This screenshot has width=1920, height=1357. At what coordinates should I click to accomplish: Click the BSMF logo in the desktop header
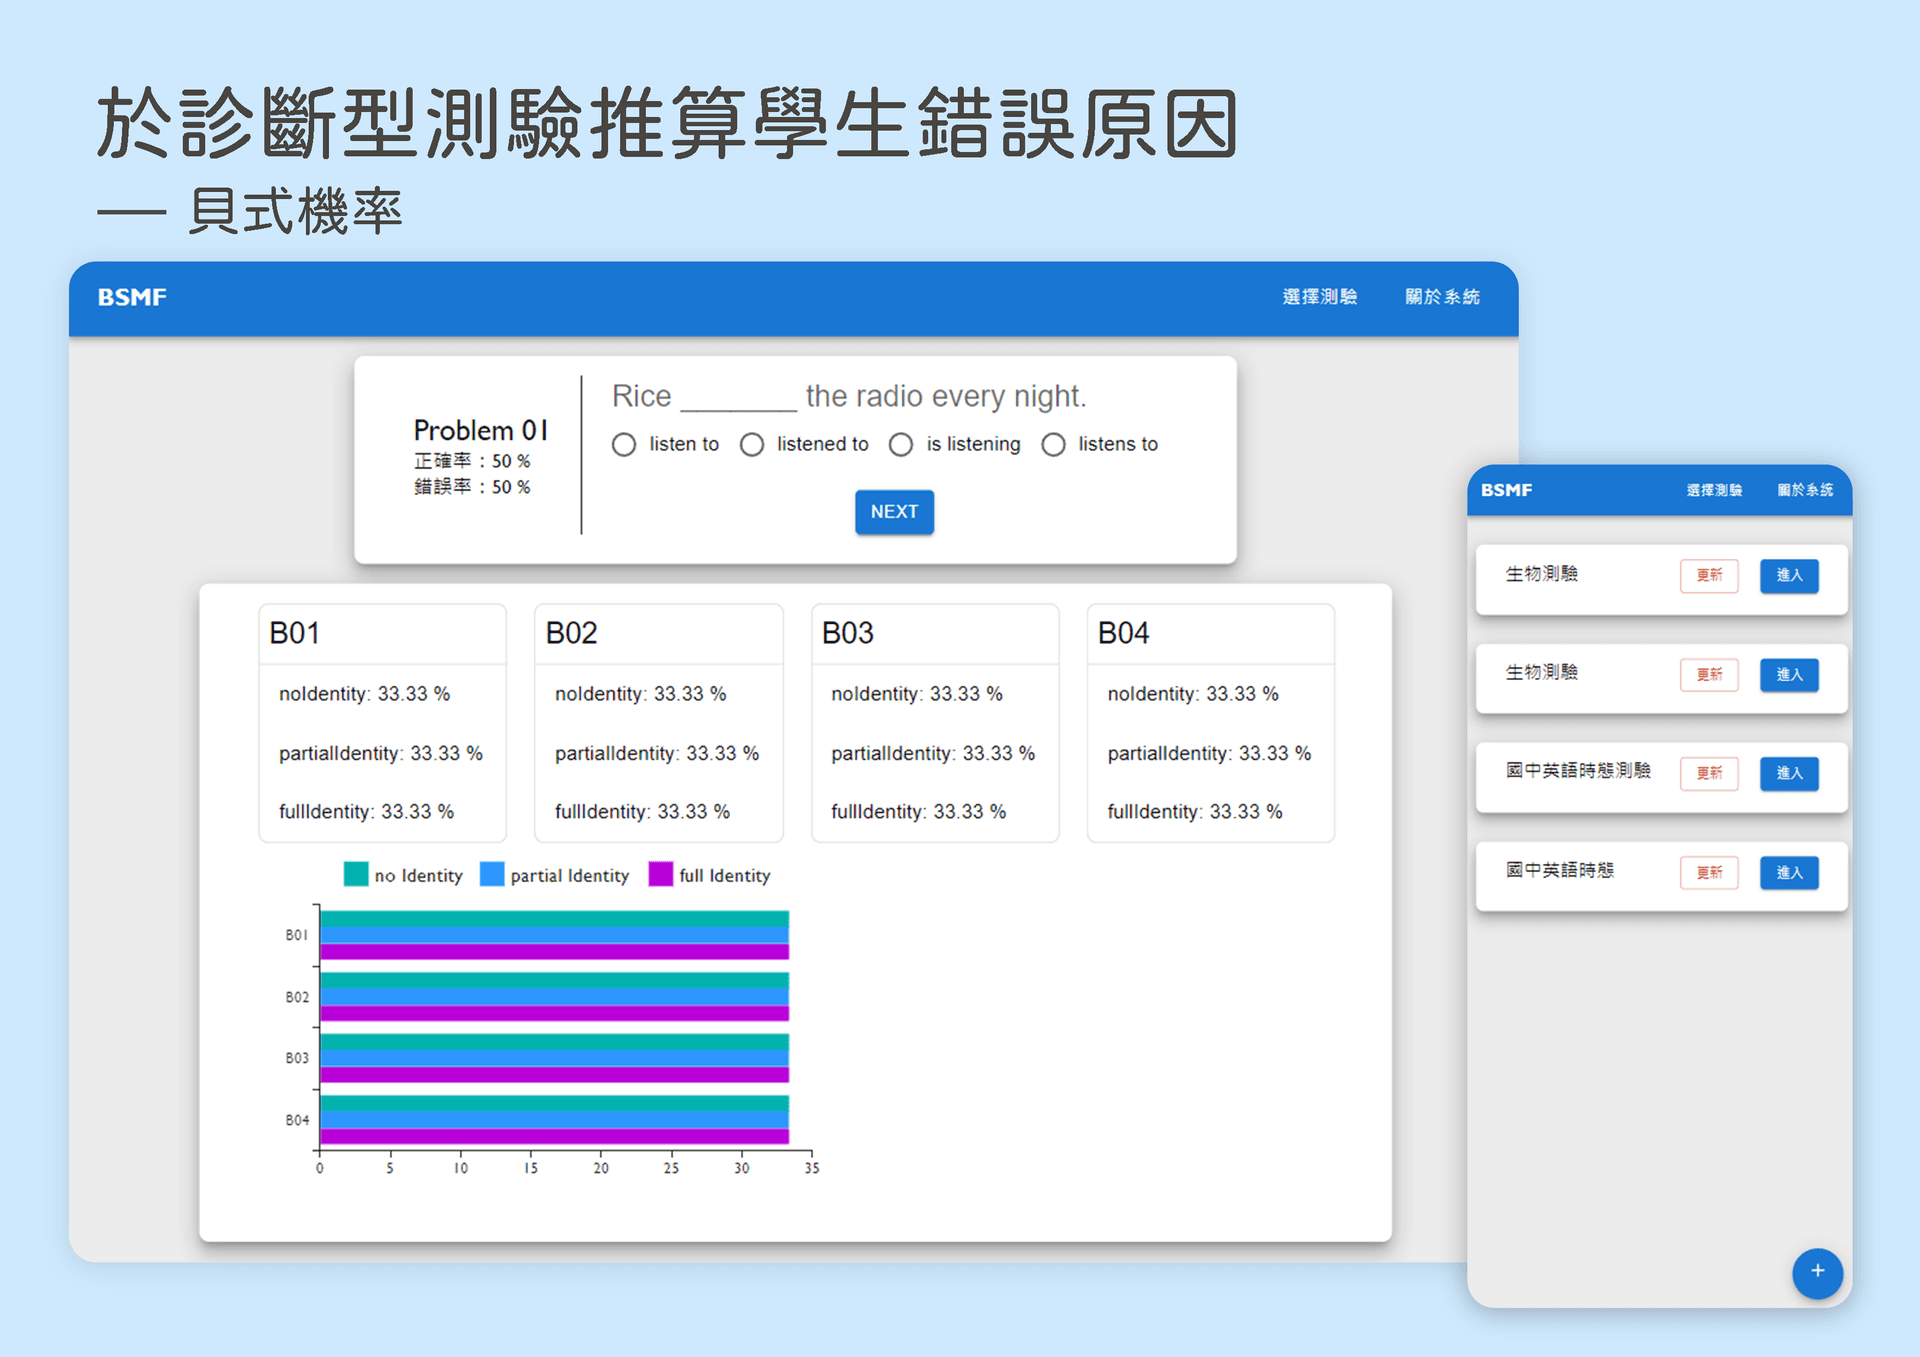click(132, 297)
